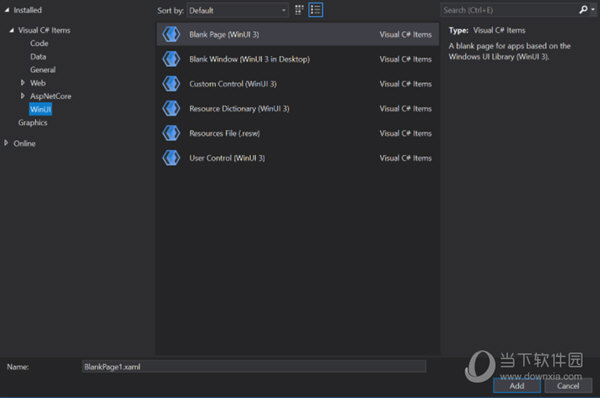Select Custom Control (WinUI 3) text
Screen dimensions: 600x398
(233, 84)
